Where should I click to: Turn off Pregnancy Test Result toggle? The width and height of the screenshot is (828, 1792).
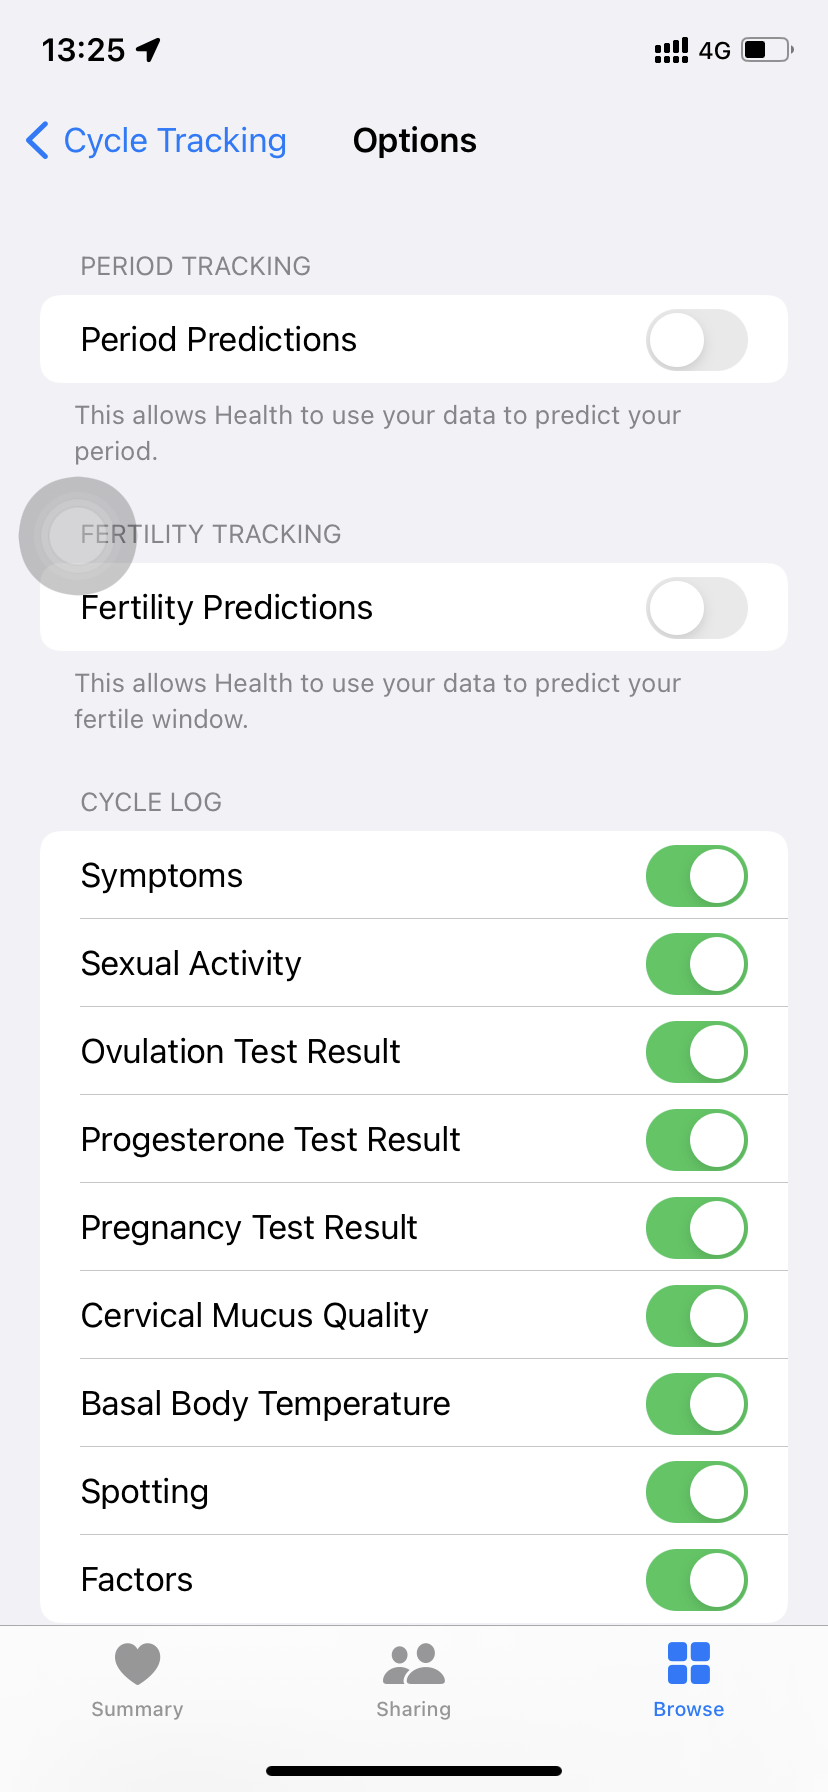coord(696,1228)
